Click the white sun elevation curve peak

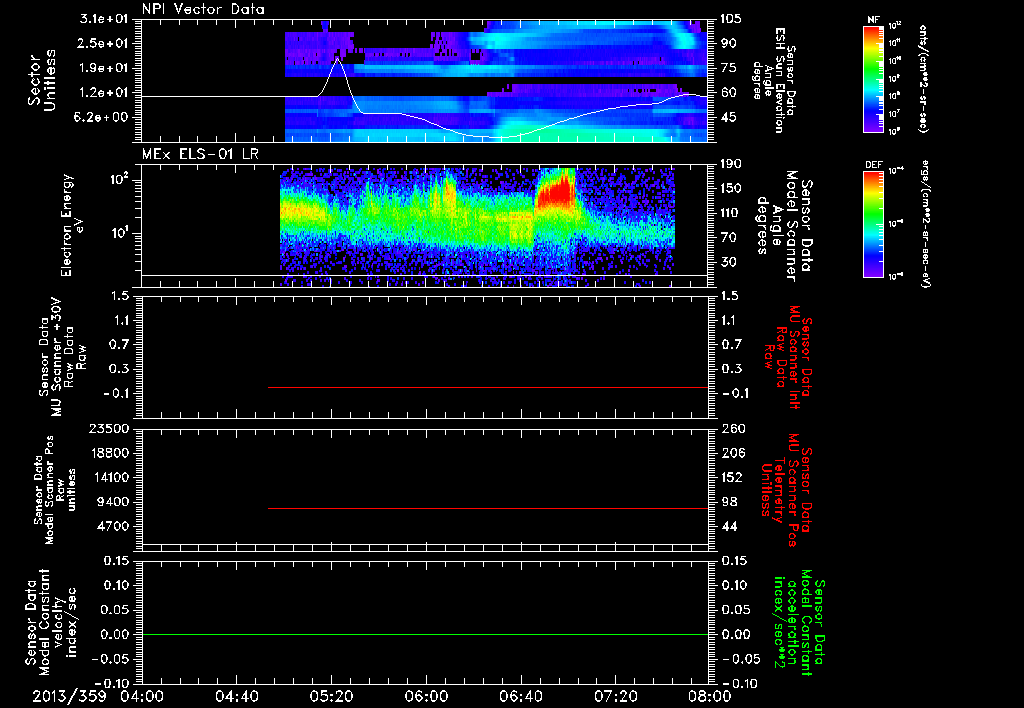(x=337, y=59)
